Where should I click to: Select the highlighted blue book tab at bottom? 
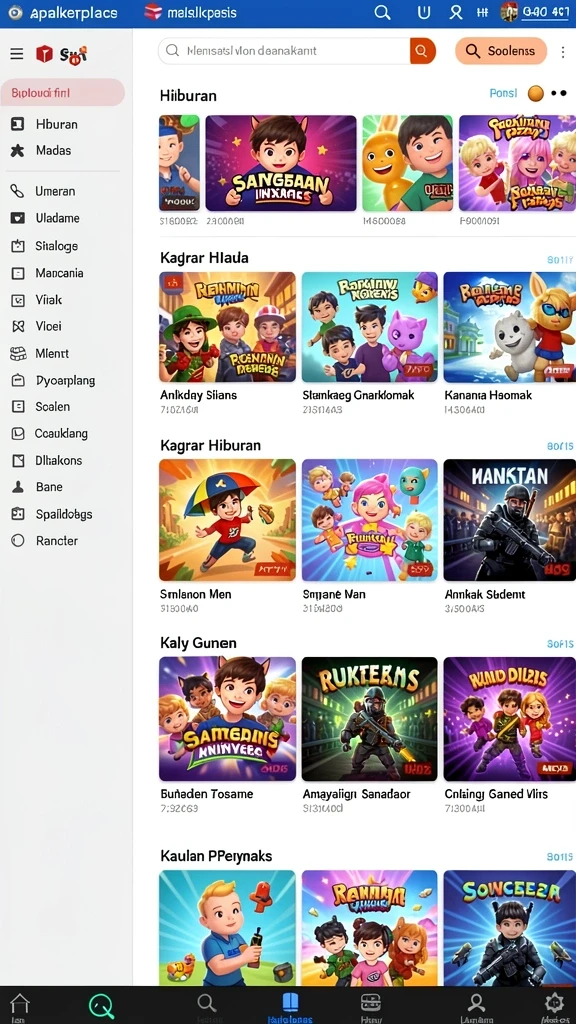pos(290,1006)
